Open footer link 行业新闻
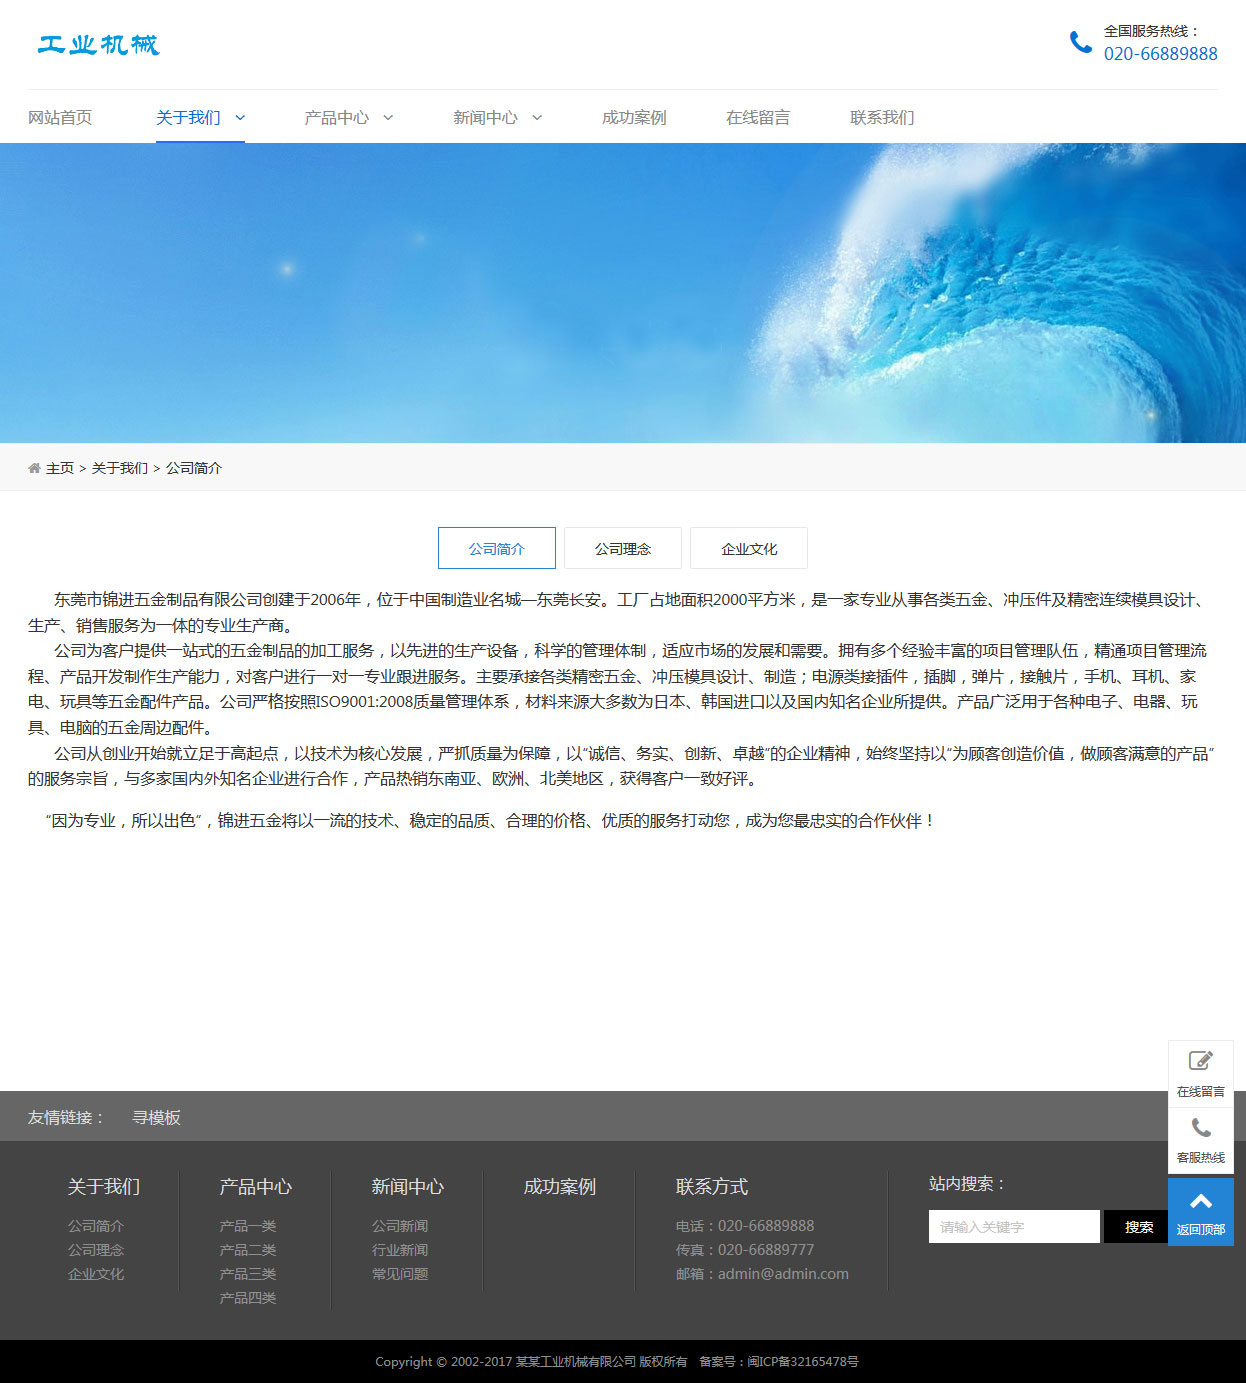This screenshot has height=1383, width=1246. 400,1250
